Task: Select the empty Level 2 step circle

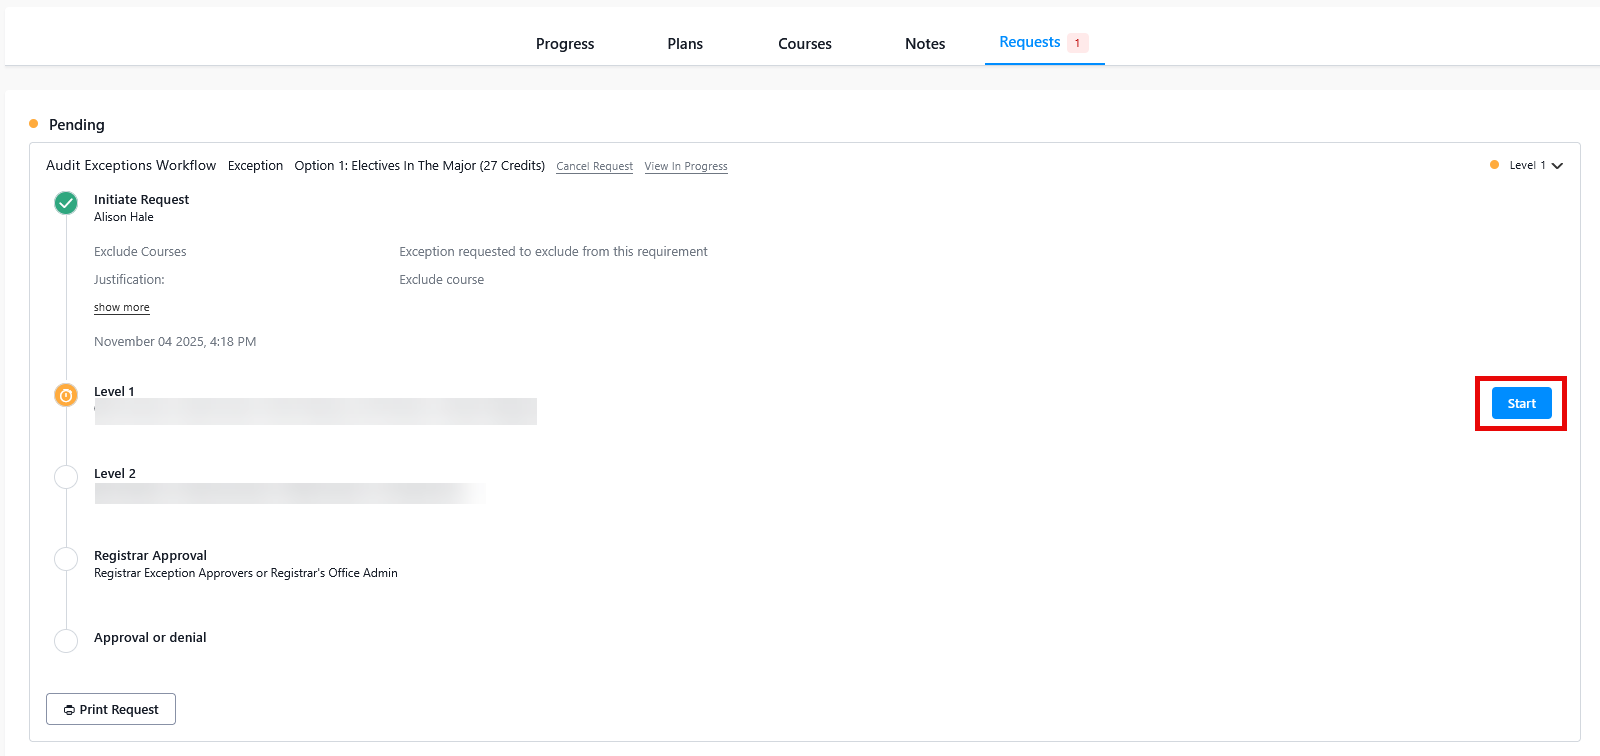Action: pos(66,477)
